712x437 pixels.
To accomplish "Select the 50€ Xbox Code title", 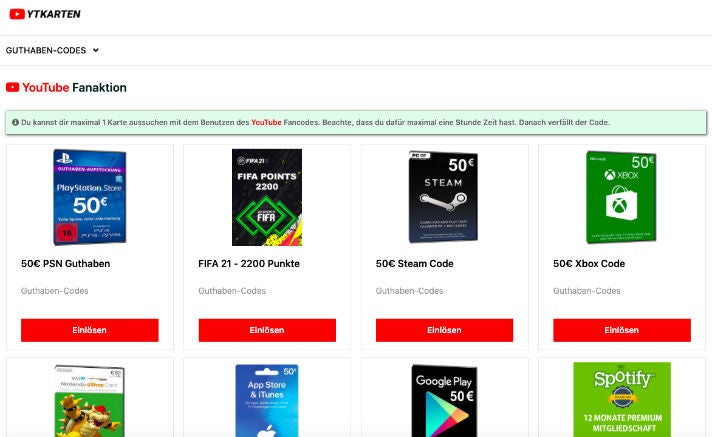I will coord(589,263).
